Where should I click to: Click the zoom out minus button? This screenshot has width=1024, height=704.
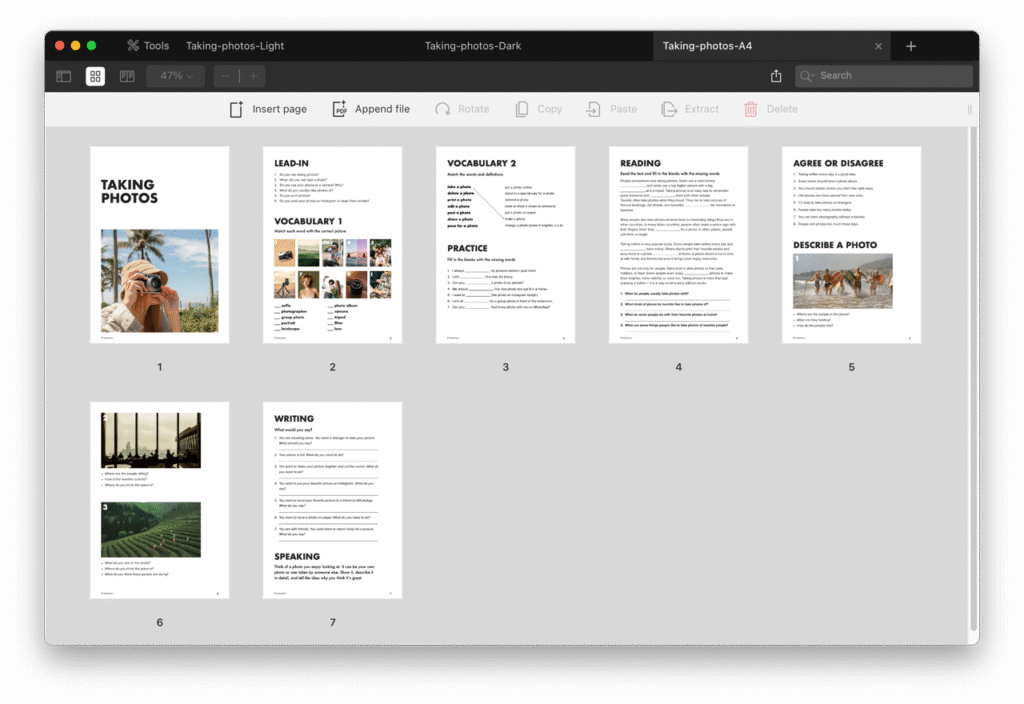coord(226,76)
